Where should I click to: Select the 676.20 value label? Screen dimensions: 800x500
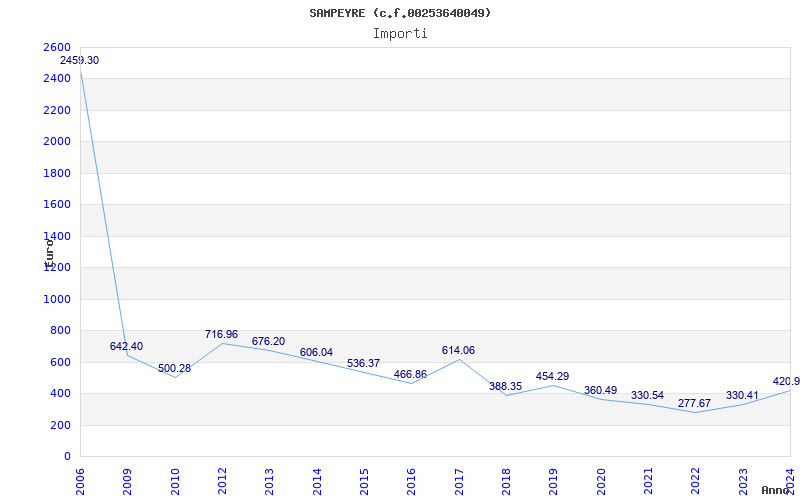point(268,341)
